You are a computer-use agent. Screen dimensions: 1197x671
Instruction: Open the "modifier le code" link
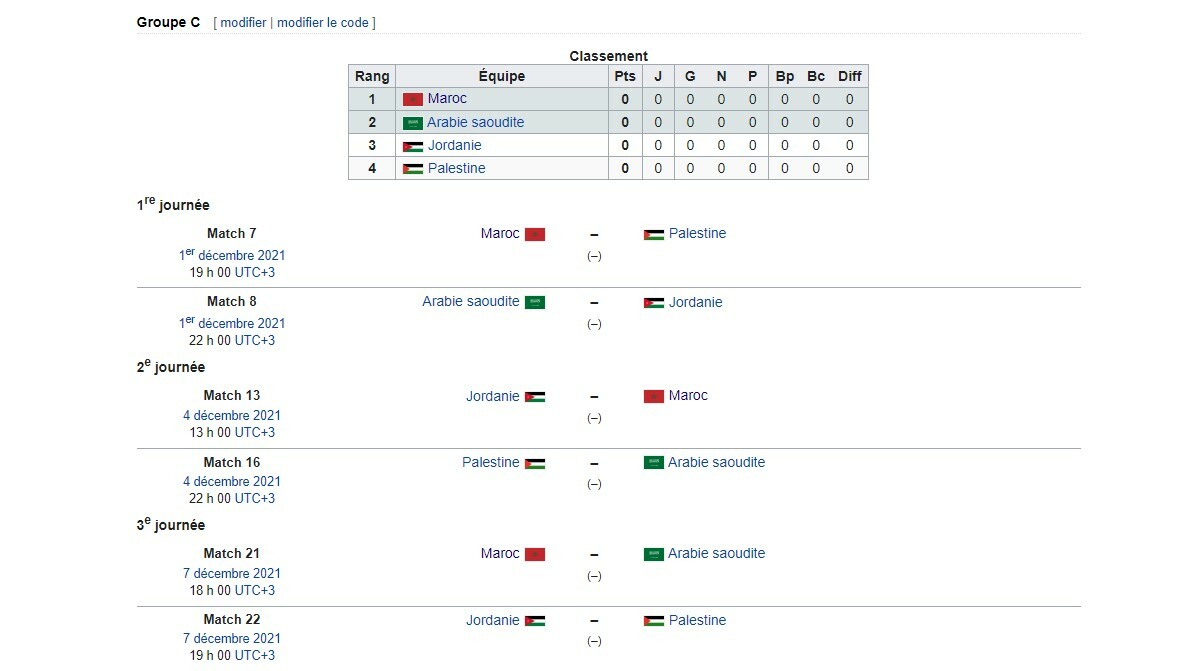tap(323, 23)
